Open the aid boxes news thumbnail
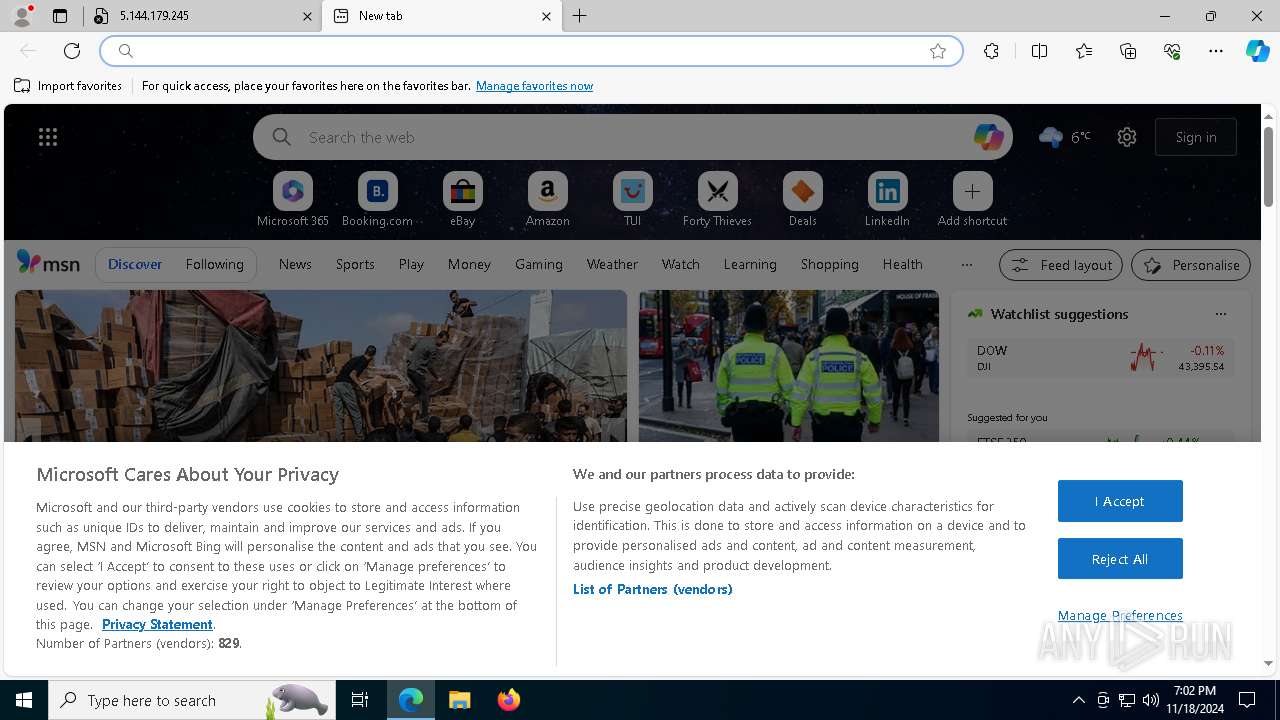This screenshot has width=1280, height=720. tap(321, 366)
